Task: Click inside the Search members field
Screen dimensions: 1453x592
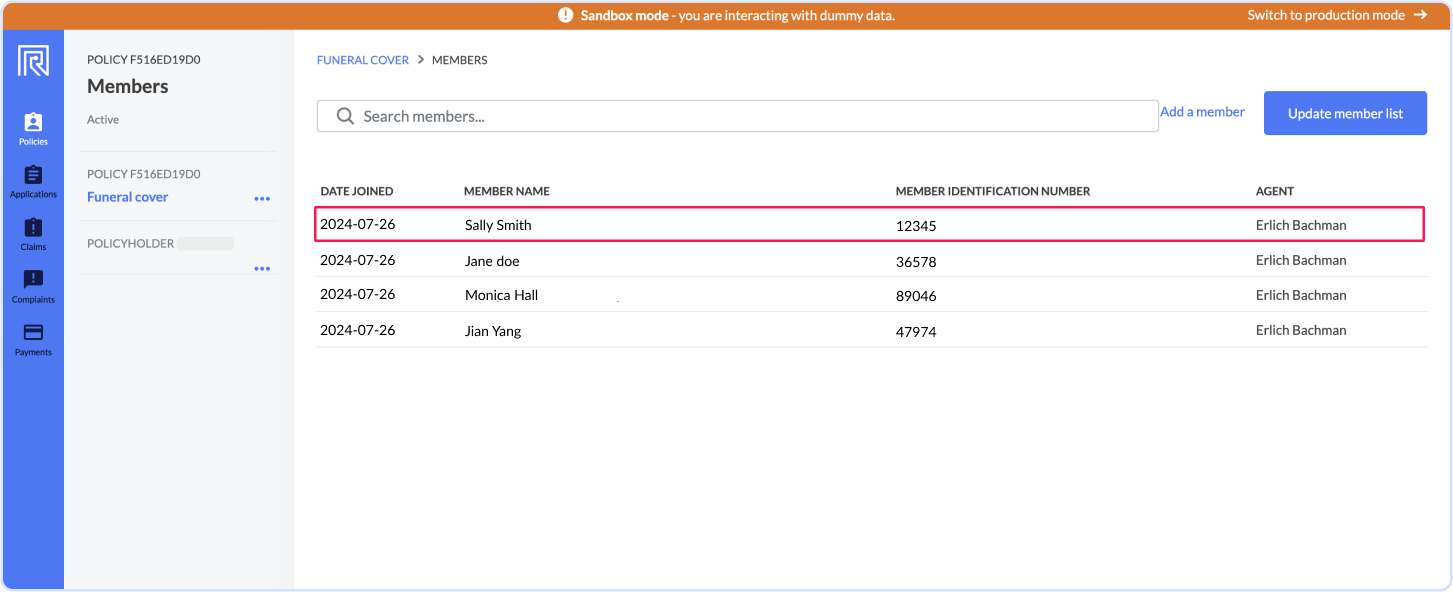Action: coord(700,116)
